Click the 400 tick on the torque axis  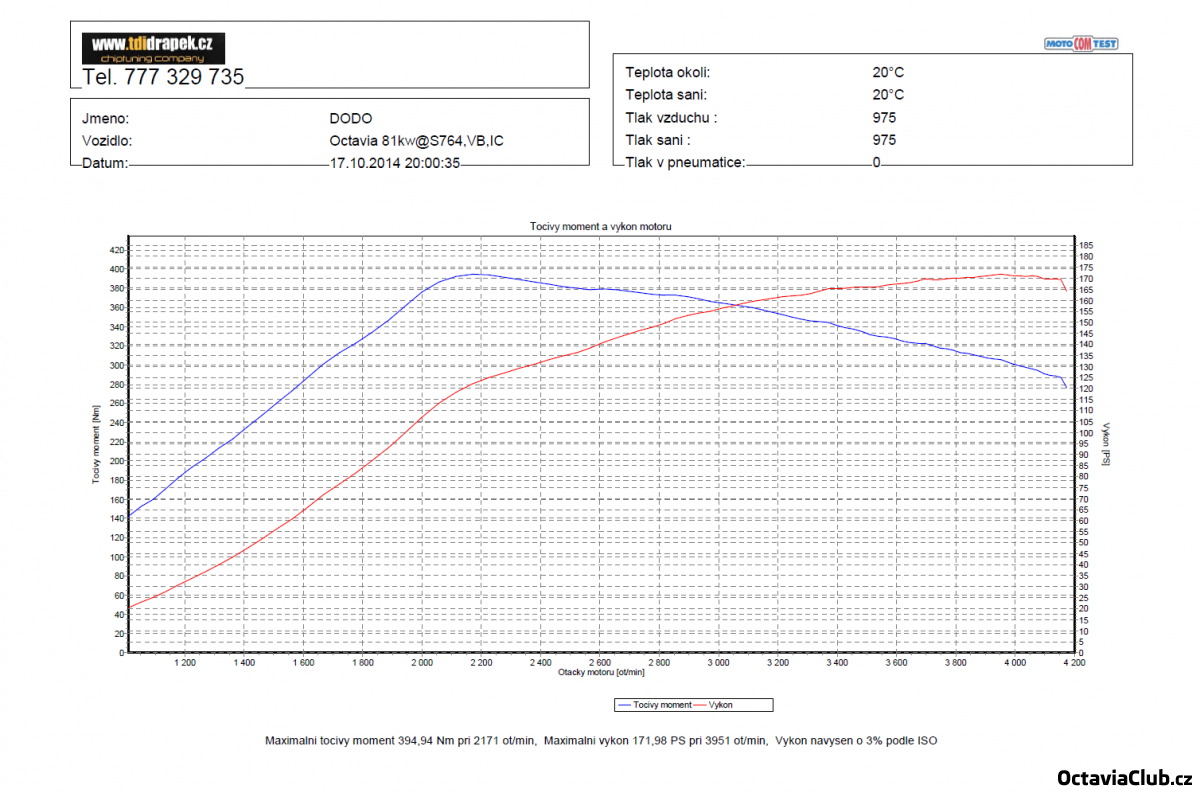click(x=117, y=269)
